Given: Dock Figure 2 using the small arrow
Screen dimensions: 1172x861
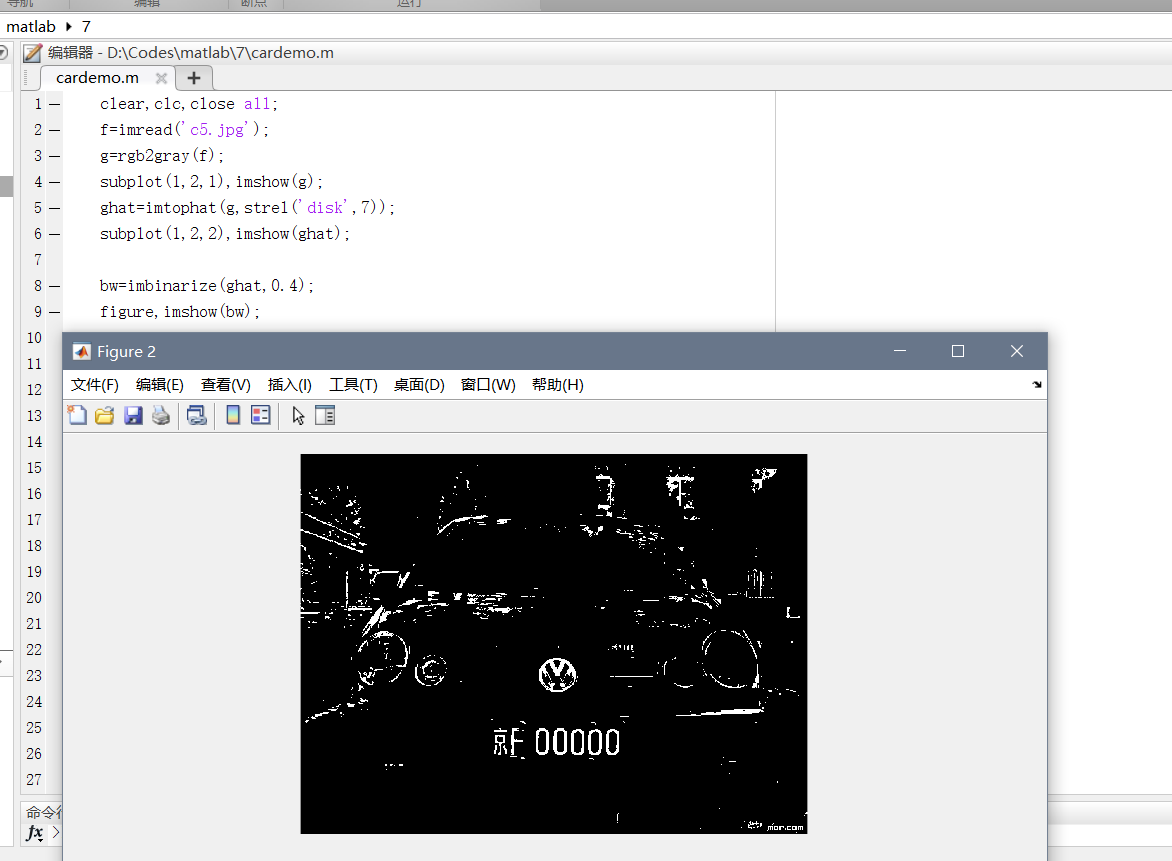Looking at the screenshot, I should (1037, 384).
